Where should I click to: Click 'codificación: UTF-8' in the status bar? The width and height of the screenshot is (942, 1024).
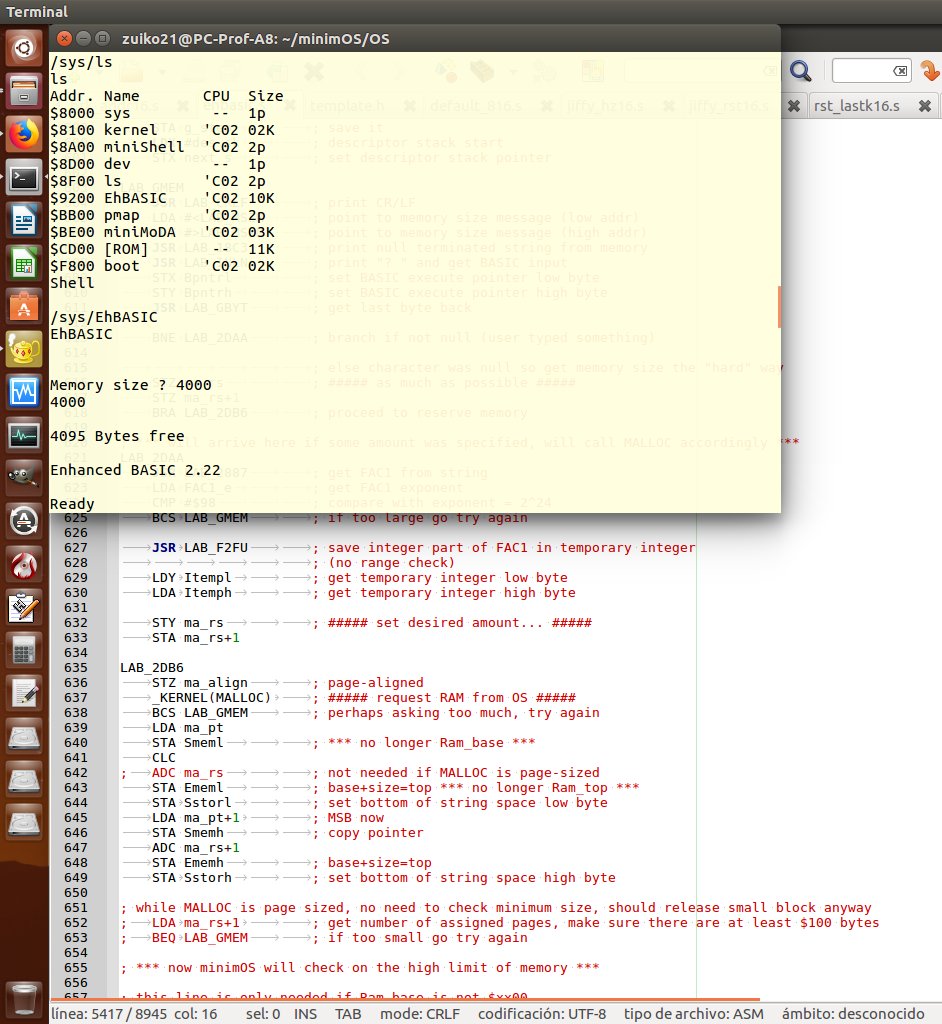[x=542, y=1014]
